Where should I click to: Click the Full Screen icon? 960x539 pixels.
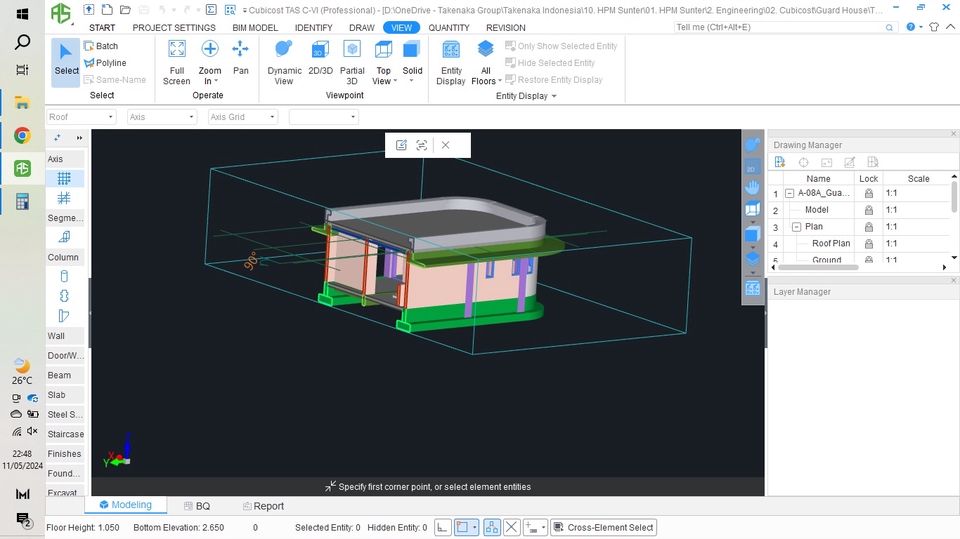click(176, 50)
